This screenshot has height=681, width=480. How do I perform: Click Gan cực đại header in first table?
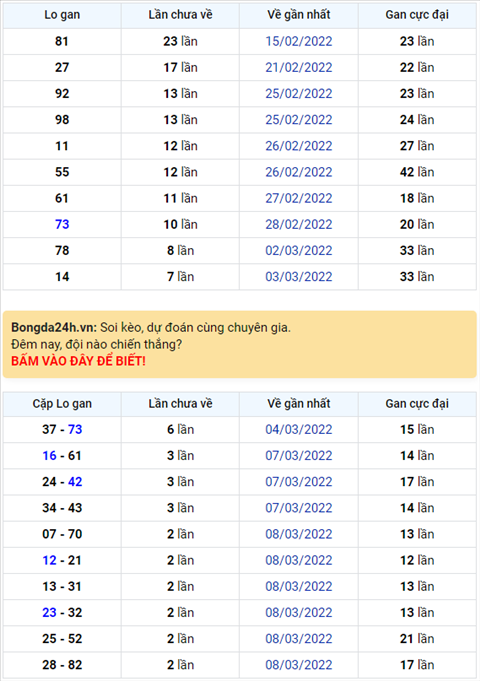click(417, 15)
